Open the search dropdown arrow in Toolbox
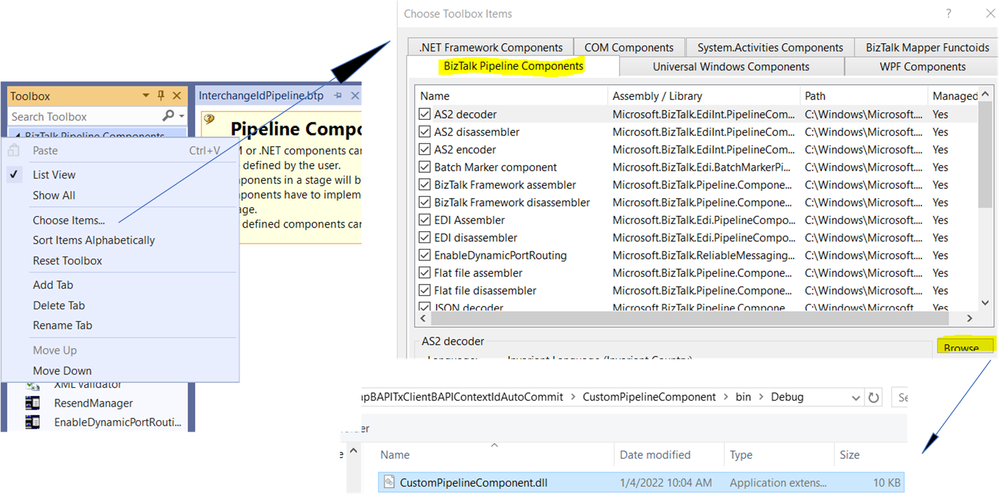 coord(182,116)
